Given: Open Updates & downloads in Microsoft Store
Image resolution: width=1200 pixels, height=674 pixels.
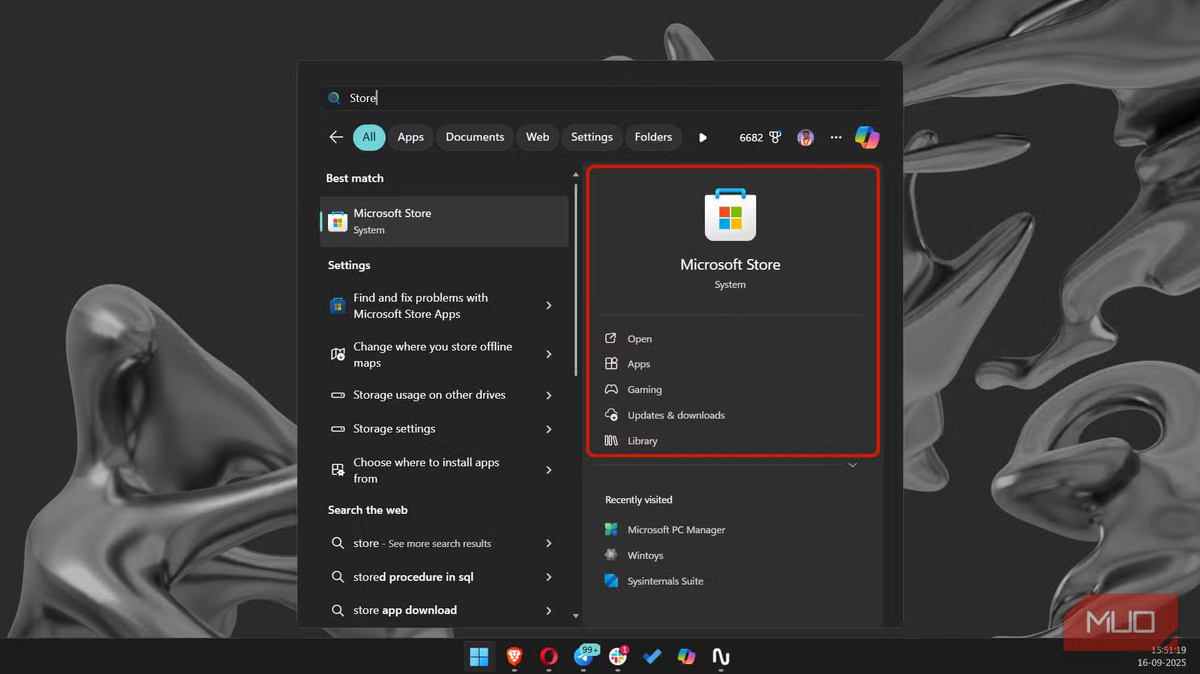Looking at the screenshot, I should point(675,415).
